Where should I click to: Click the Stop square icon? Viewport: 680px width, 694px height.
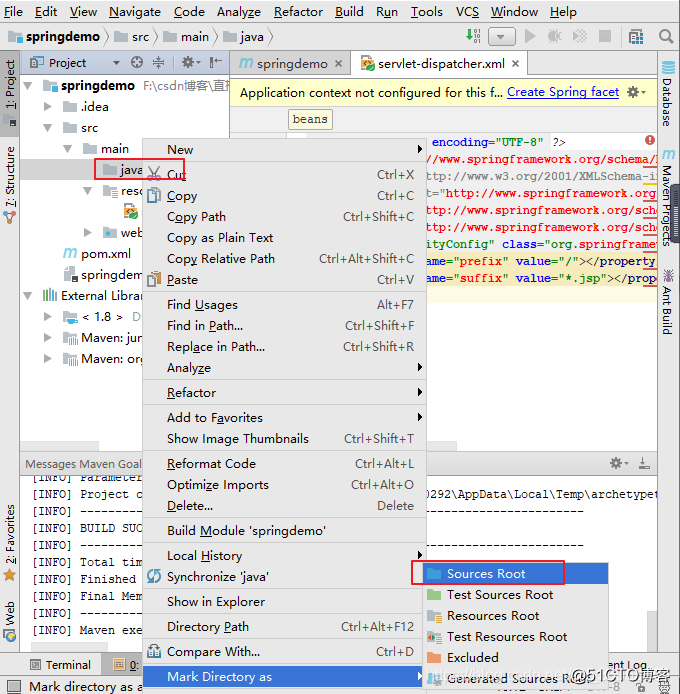(x=605, y=36)
